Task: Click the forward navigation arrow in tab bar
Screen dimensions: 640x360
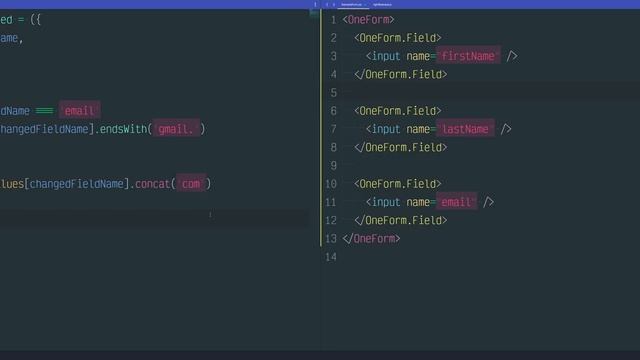Action: (334, 4)
